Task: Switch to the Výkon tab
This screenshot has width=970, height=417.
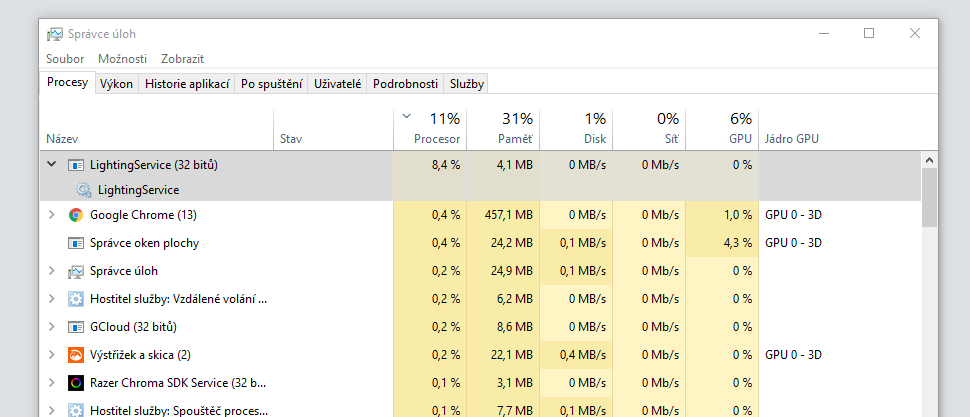Action: tap(116, 84)
